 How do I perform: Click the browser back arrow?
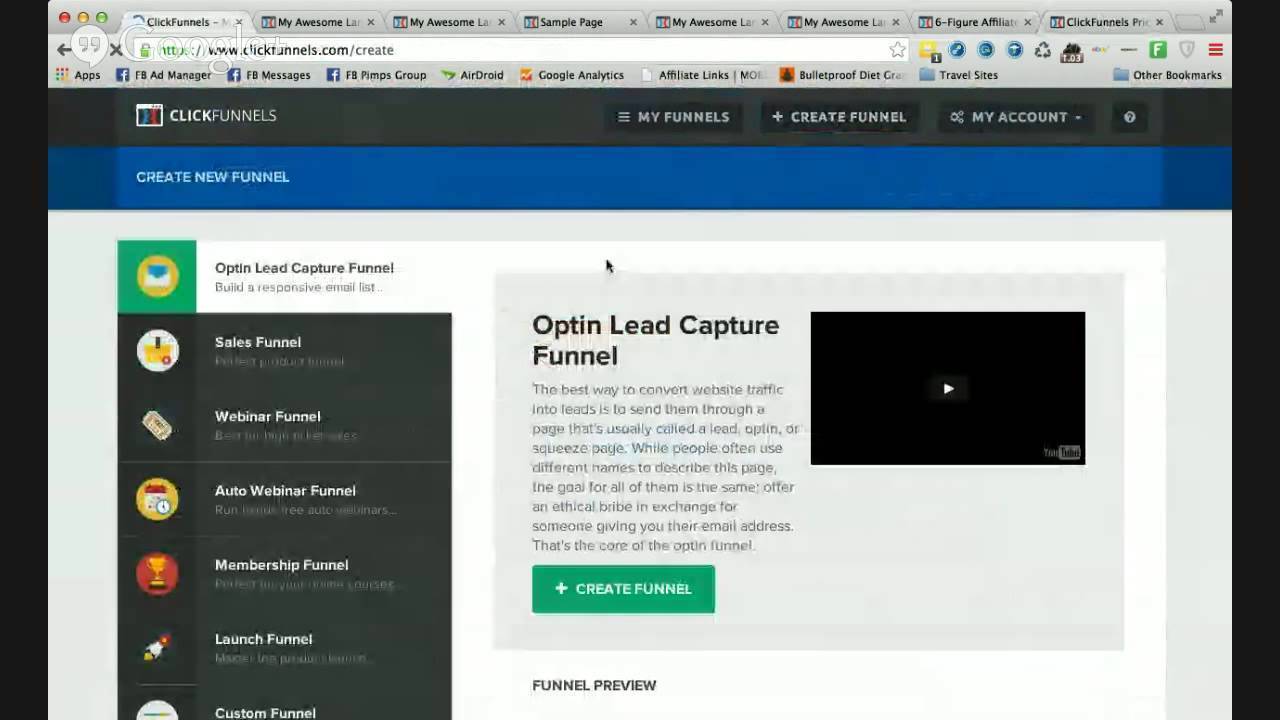(65, 50)
